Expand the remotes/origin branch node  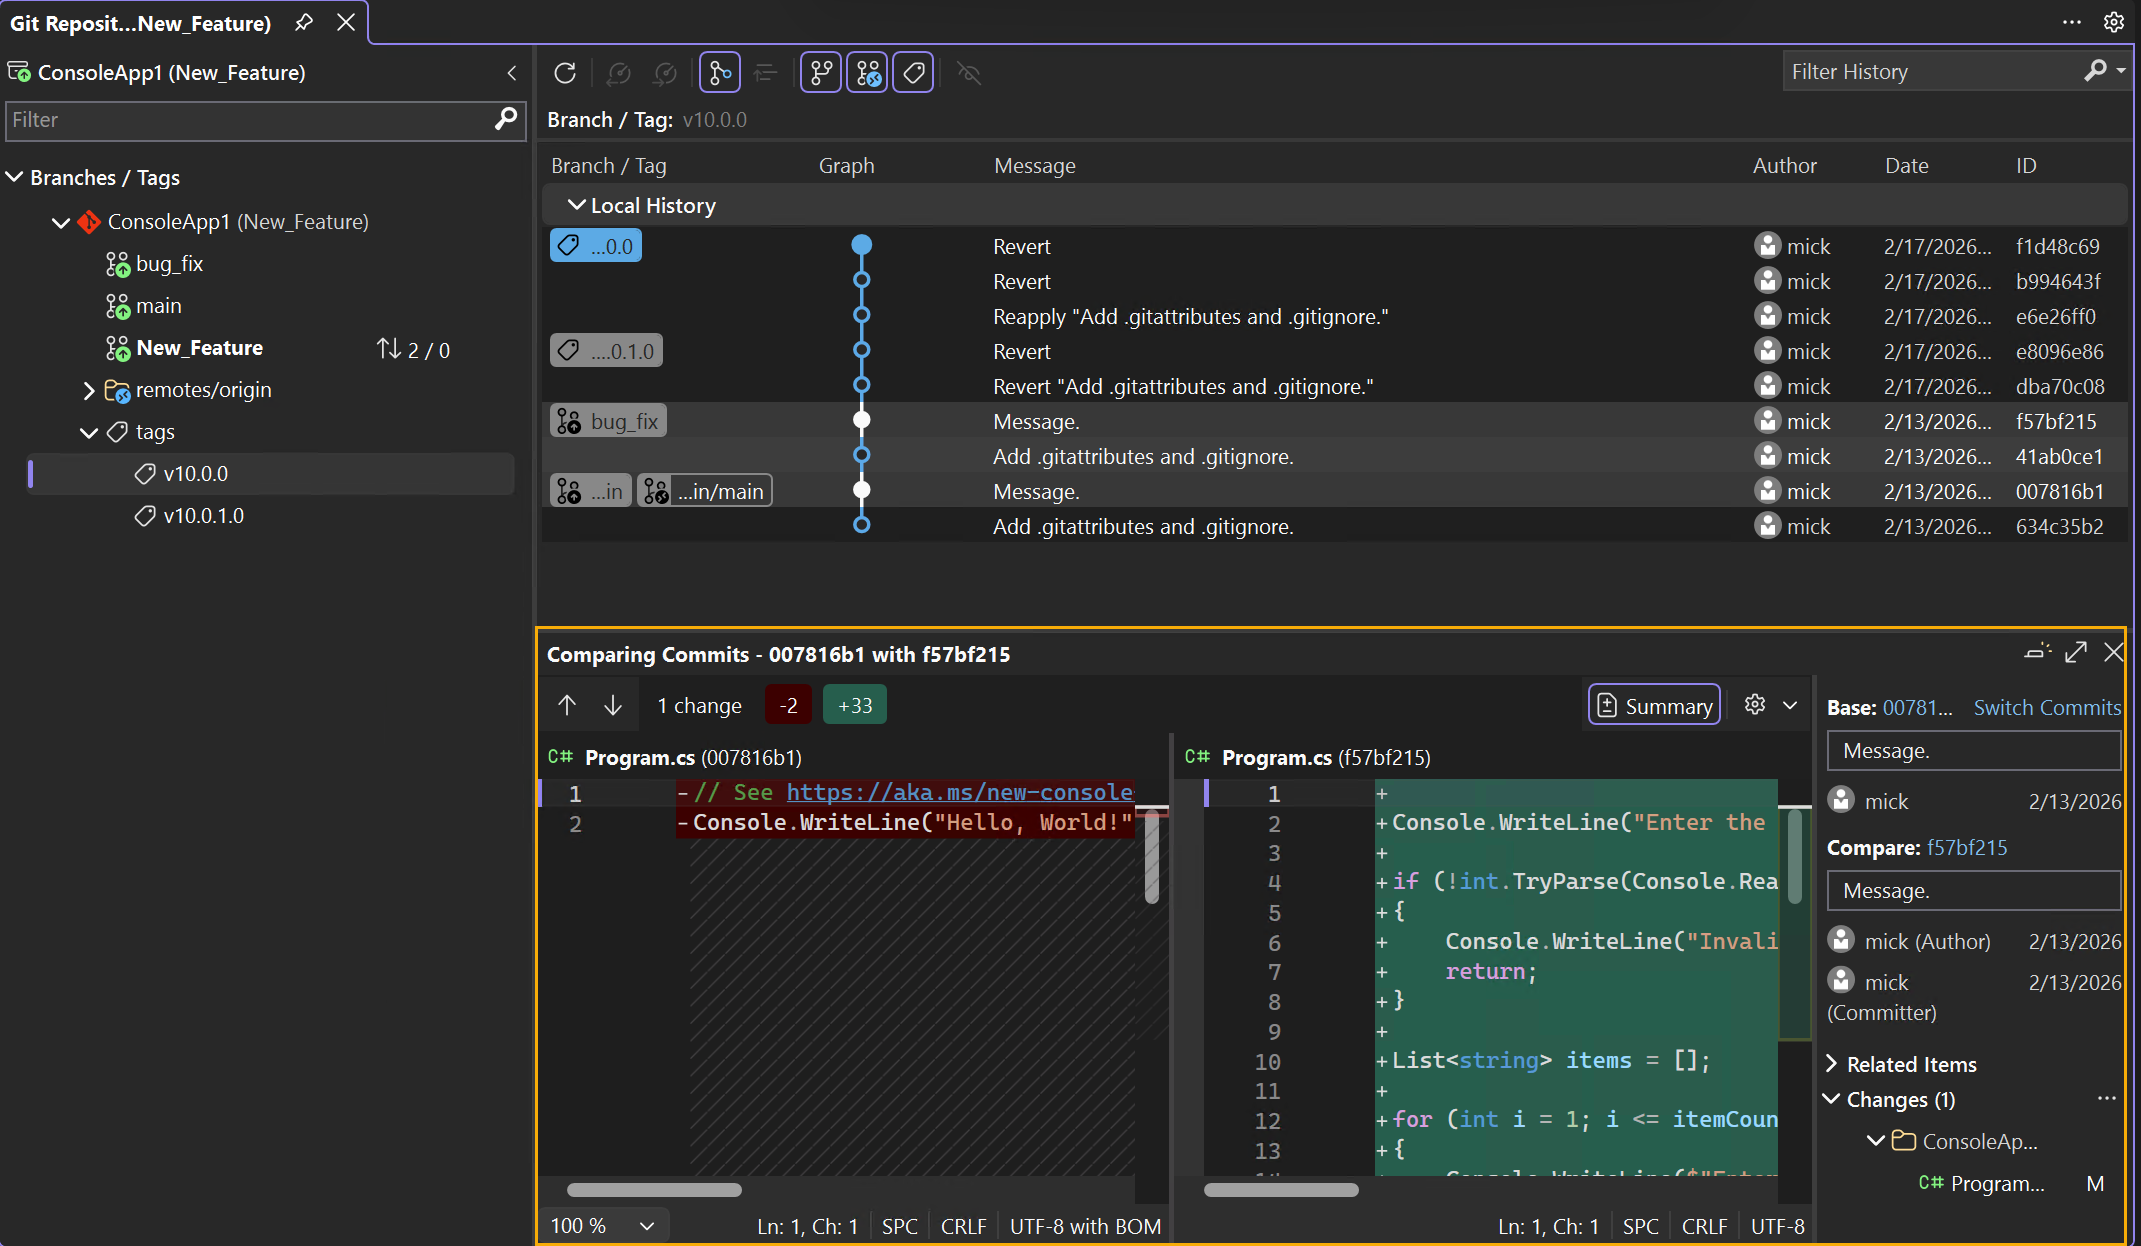(x=88, y=390)
